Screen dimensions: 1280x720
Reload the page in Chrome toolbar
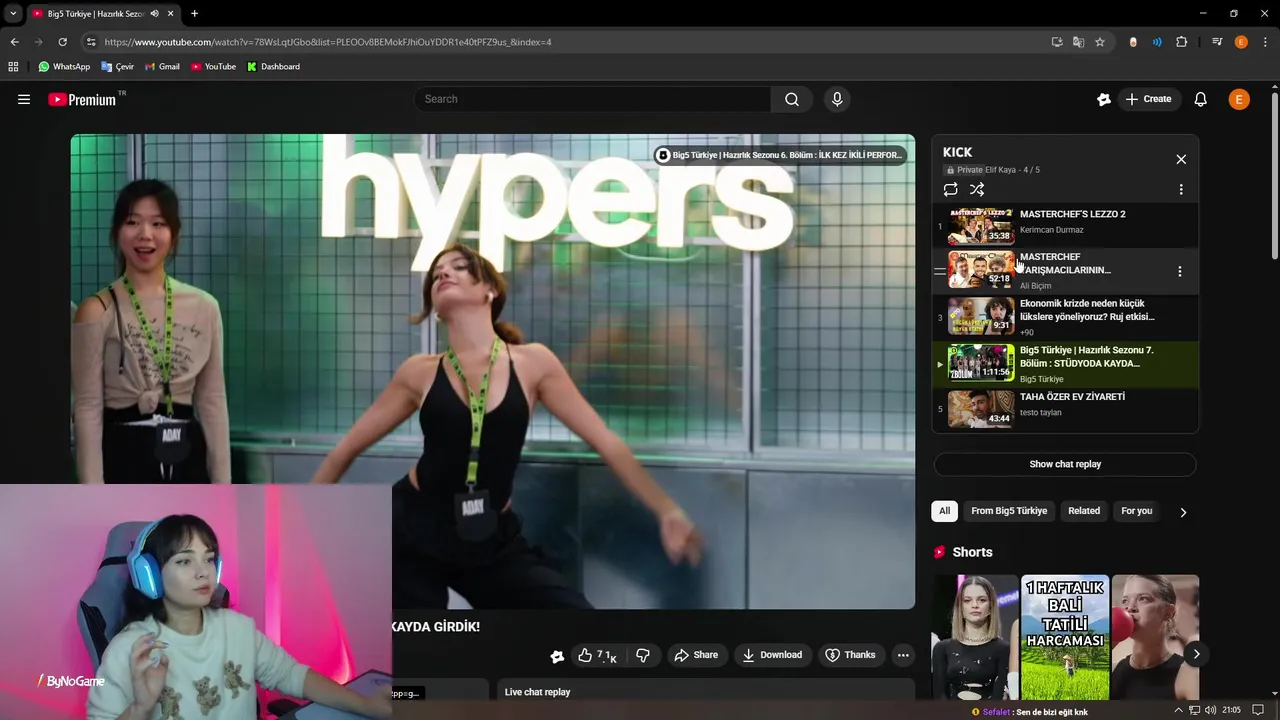pos(62,42)
